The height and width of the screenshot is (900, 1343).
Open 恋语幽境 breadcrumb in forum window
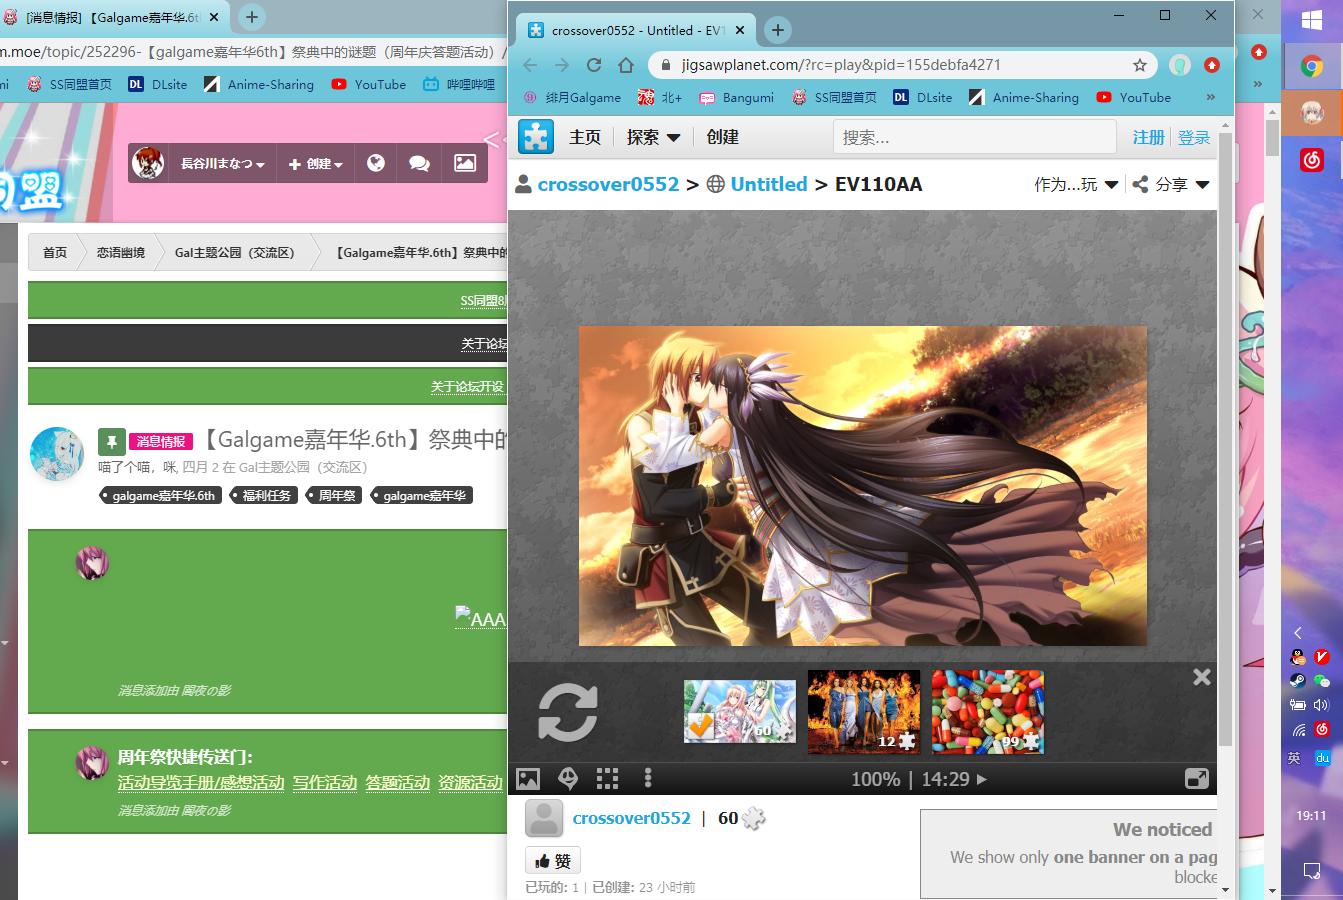(x=121, y=252)
